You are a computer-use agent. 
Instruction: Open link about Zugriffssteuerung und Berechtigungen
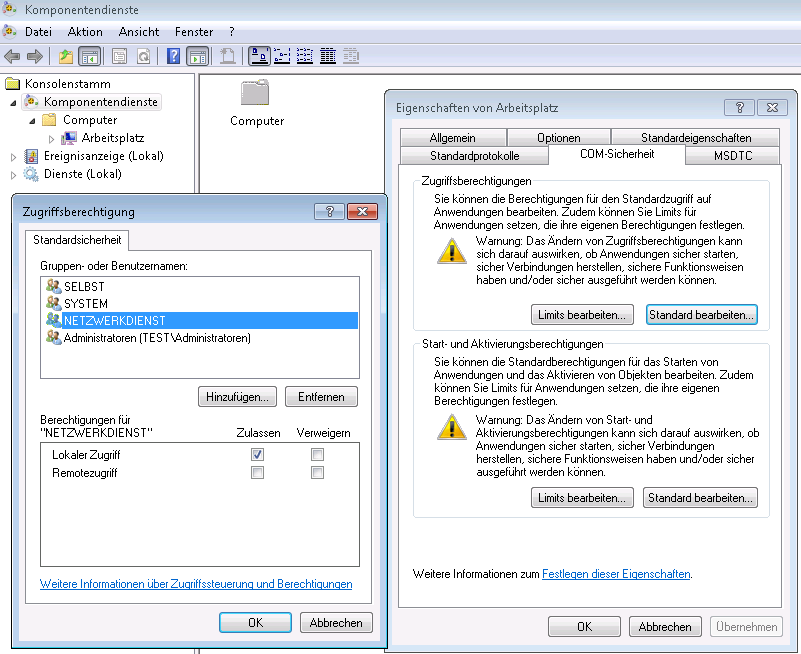196,584
